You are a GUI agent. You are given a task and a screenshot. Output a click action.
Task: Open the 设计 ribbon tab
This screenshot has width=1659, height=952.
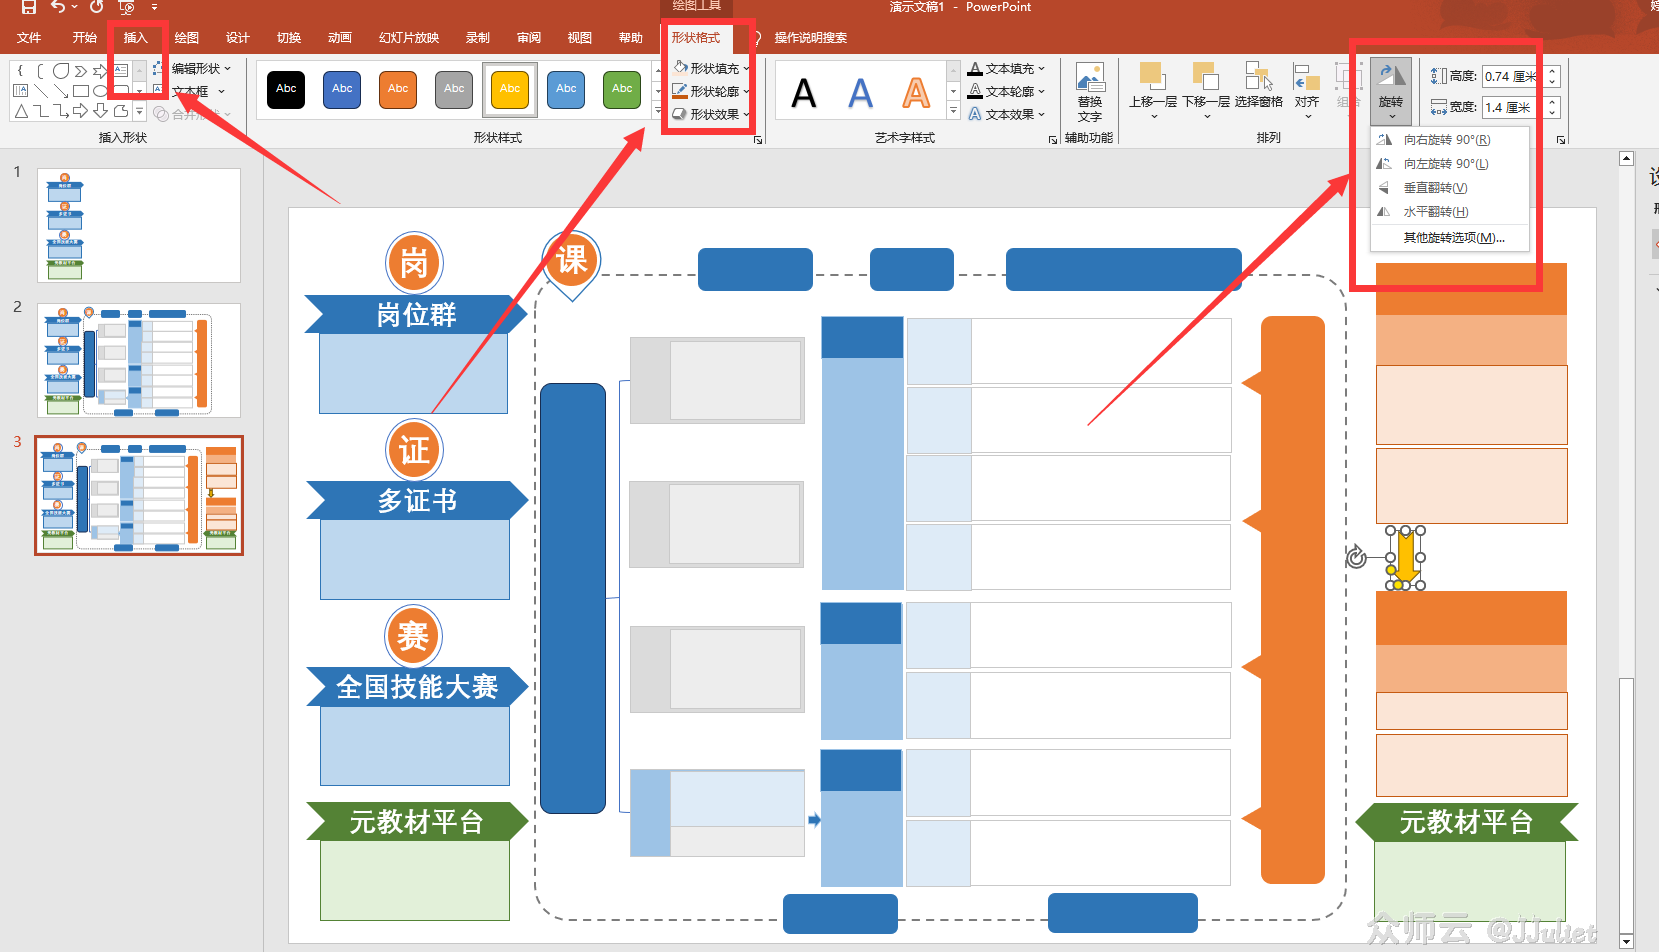pos(238,38)
